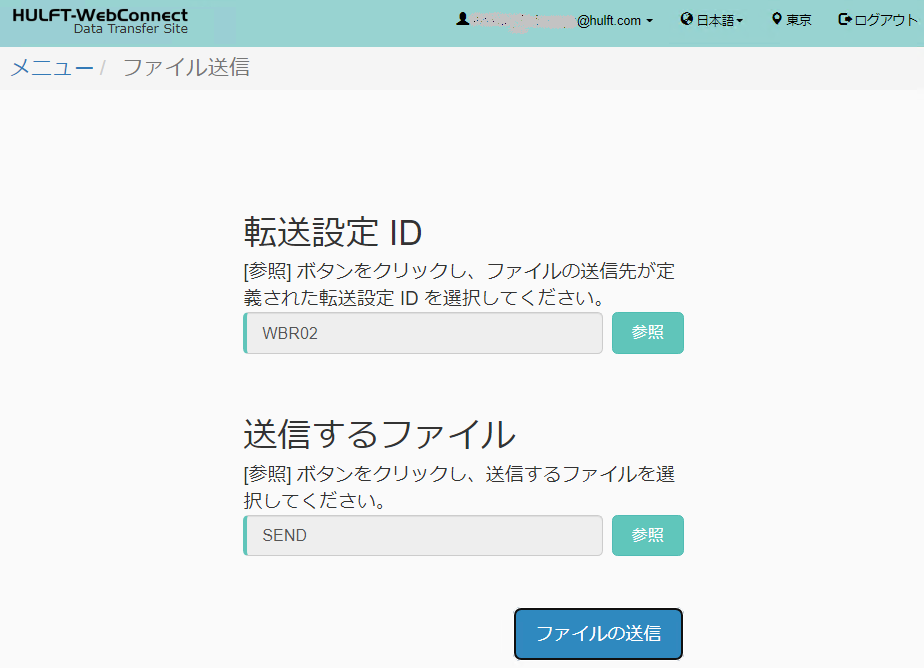The height and width of the screenshot is (668, 924).
Task: Click the WBR02 transfer setting ID field
Action: 422,333
